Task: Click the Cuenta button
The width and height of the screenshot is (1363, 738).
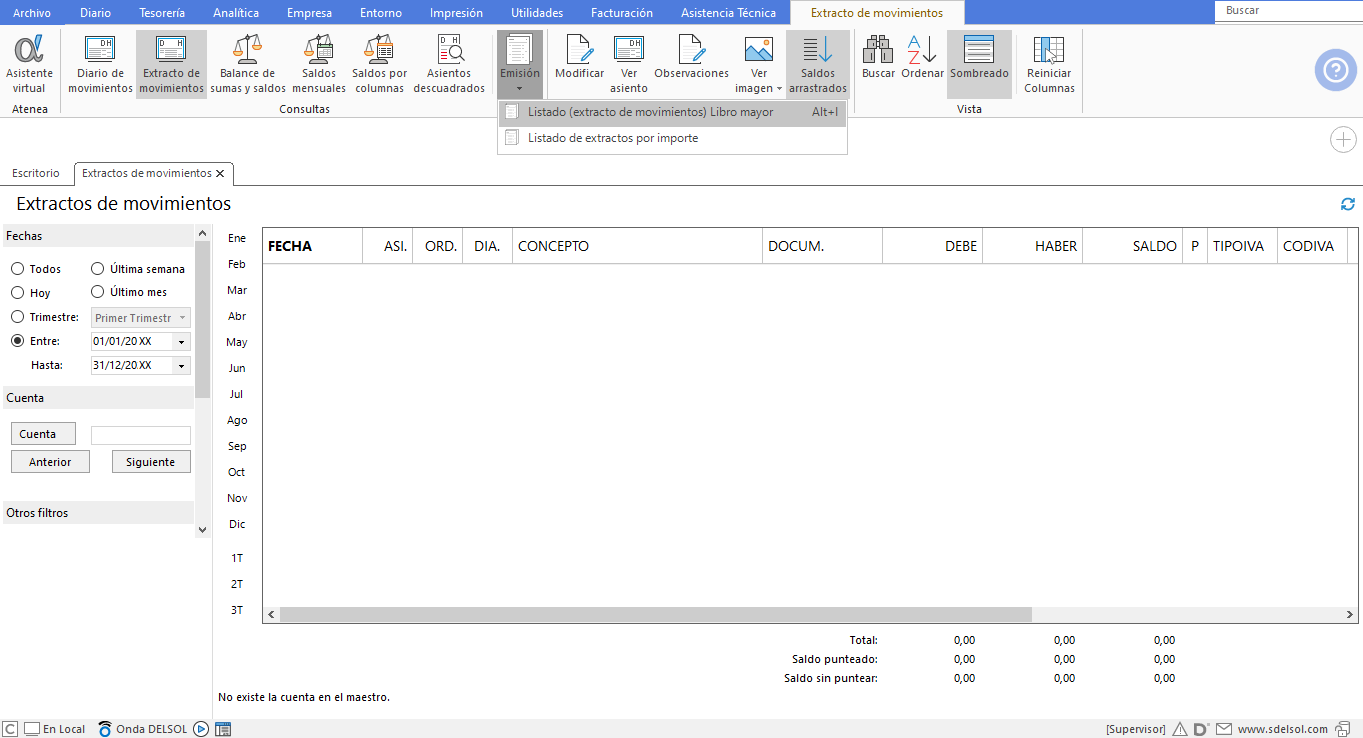Action: tap(43, 434)
